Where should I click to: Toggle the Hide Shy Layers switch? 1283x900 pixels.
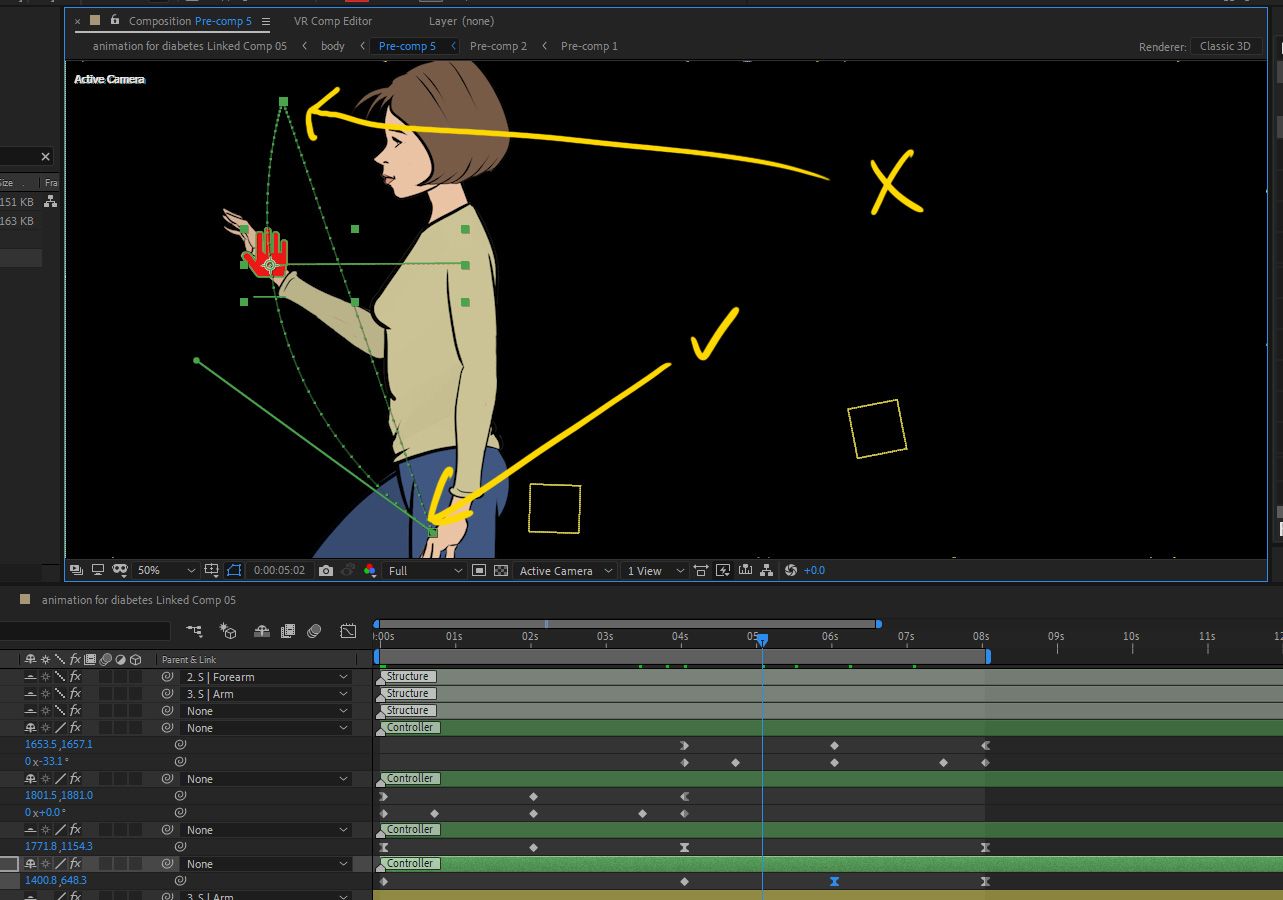[x=261, y=631]
